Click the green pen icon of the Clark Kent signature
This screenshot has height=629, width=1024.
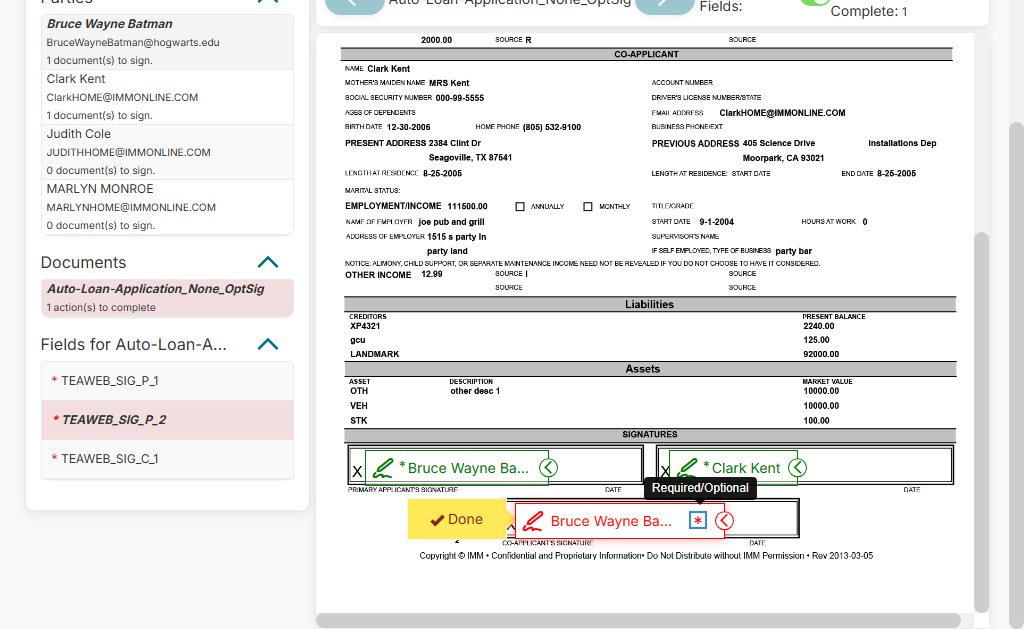[x=687, y=468]
